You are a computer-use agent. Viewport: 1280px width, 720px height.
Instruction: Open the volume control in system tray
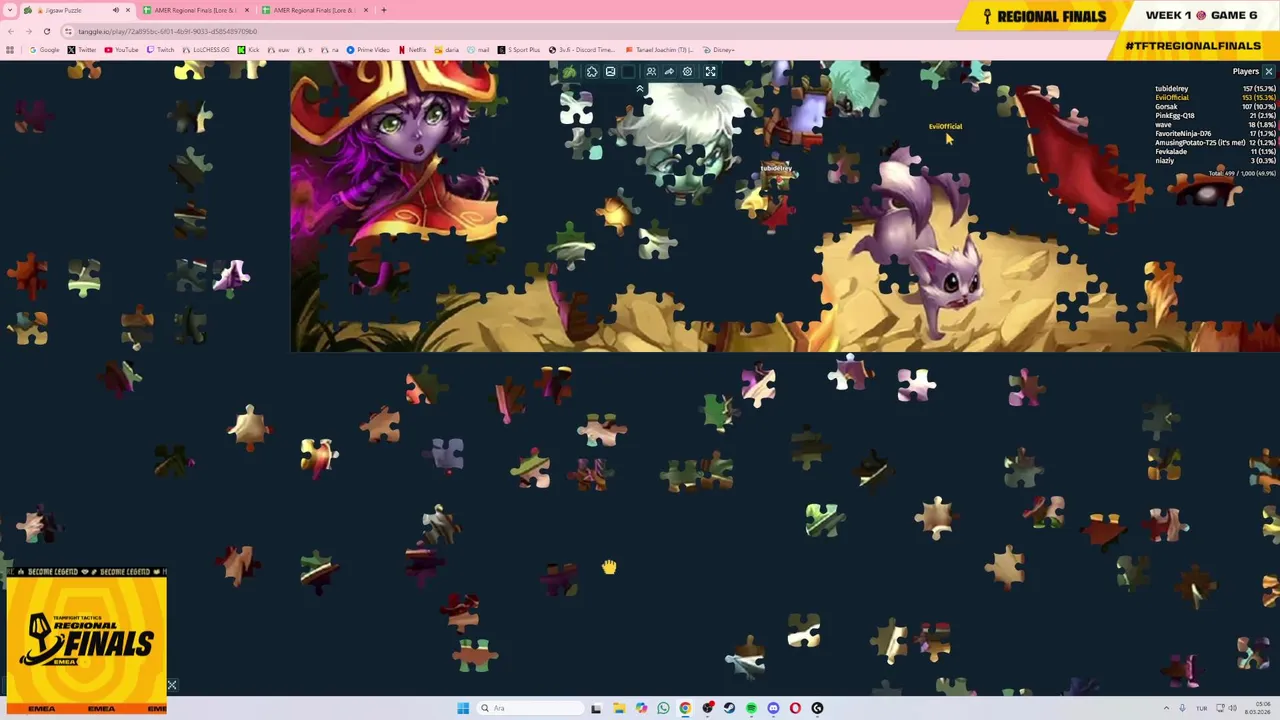coord(1232,708)
